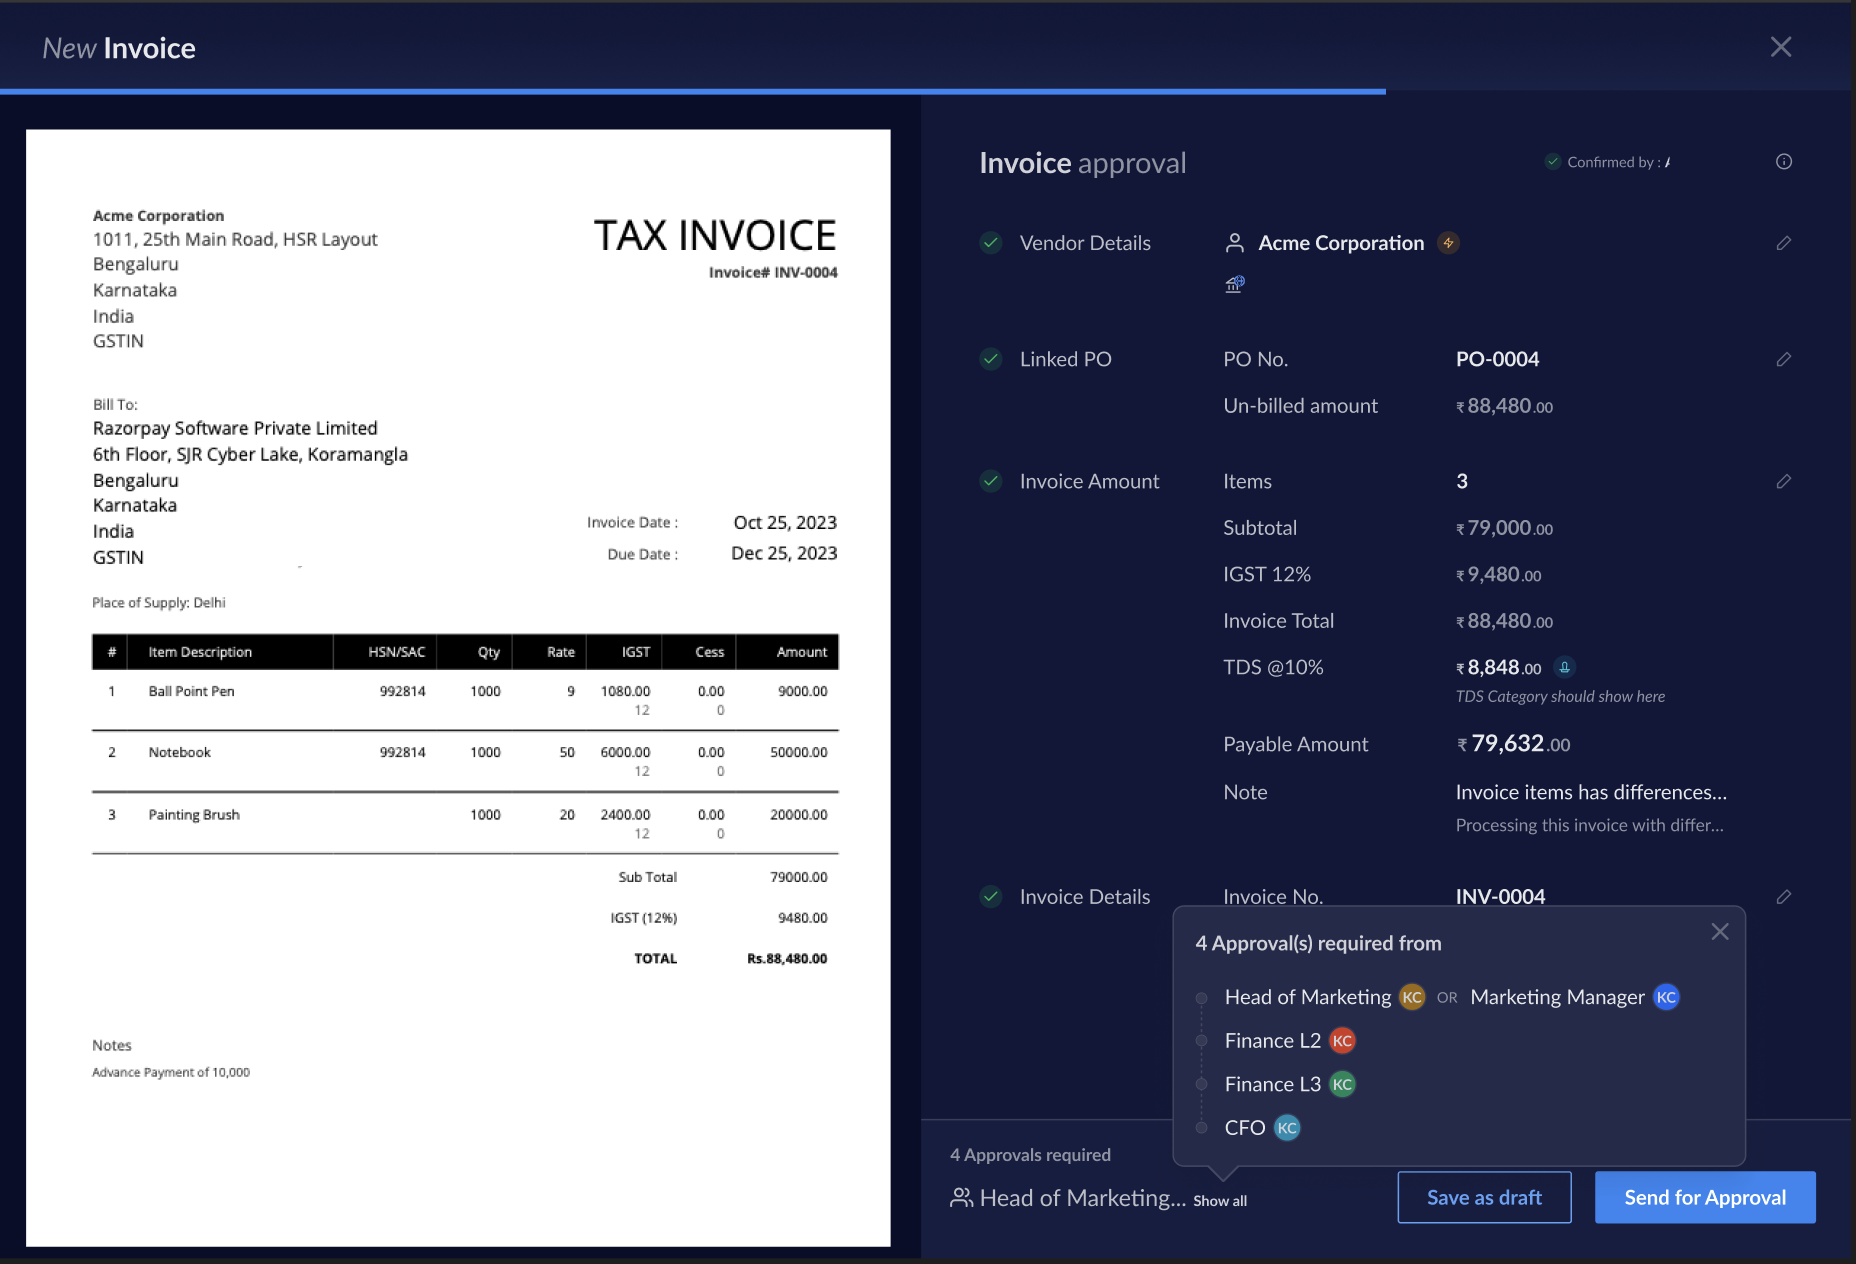Click the Painting Brush row in invoice
1856x1264 pixels.
465,823
